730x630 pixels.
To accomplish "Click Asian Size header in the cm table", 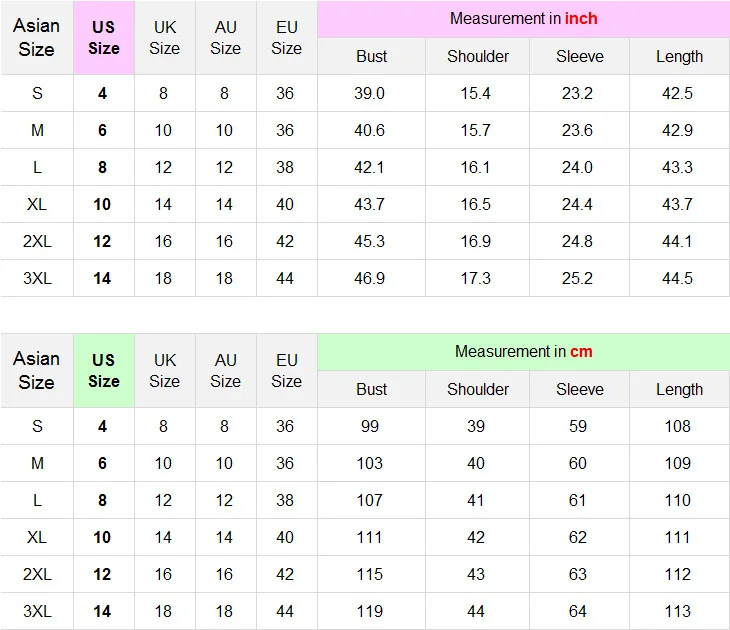I will (x=37, y=370).
